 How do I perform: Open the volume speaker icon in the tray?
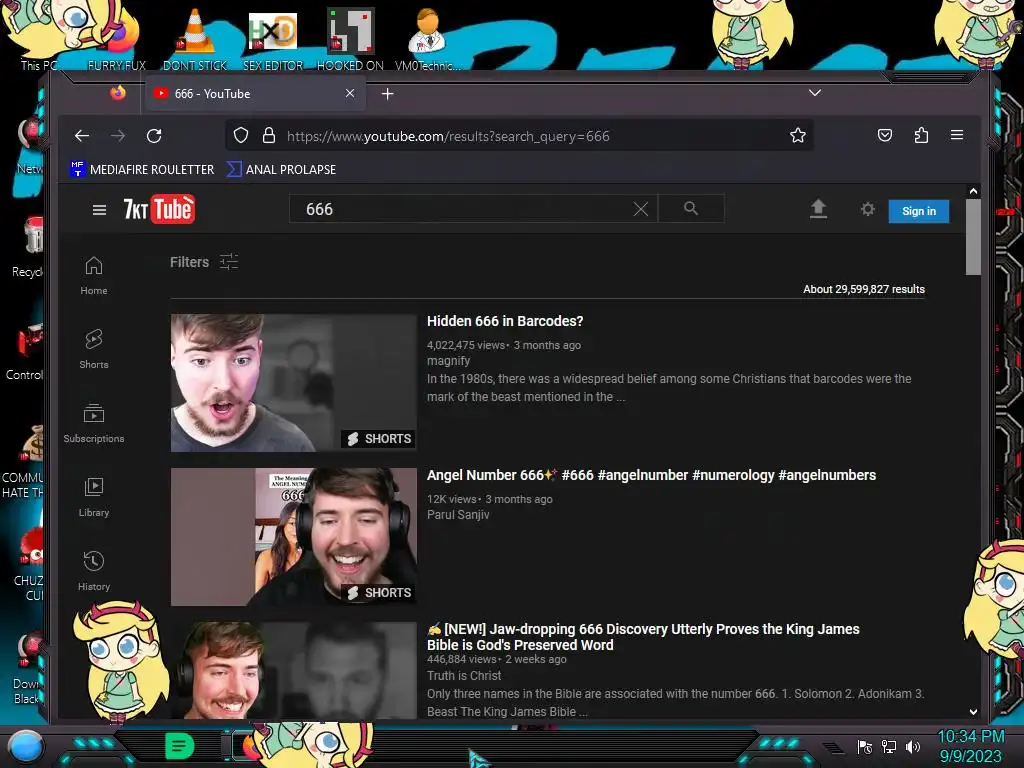click(913, 746)
